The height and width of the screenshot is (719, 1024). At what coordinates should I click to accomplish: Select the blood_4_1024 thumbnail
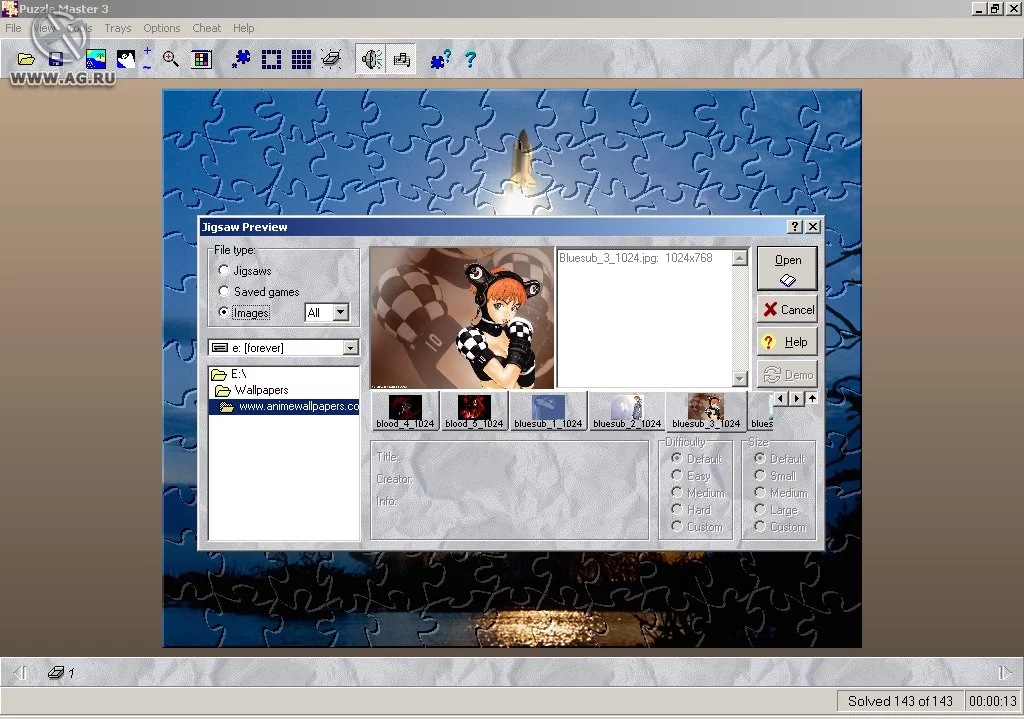pos(405,411)
